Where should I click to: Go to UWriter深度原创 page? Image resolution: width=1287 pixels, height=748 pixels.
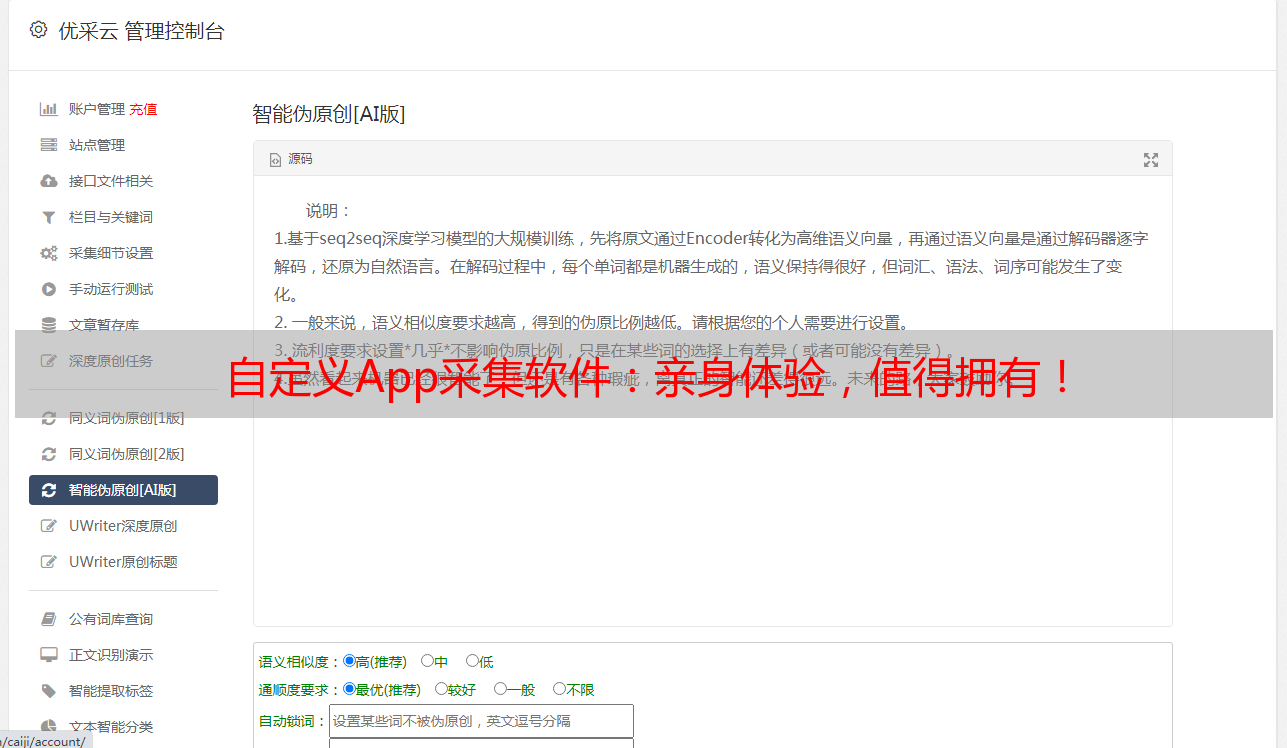tap(123, 526)
